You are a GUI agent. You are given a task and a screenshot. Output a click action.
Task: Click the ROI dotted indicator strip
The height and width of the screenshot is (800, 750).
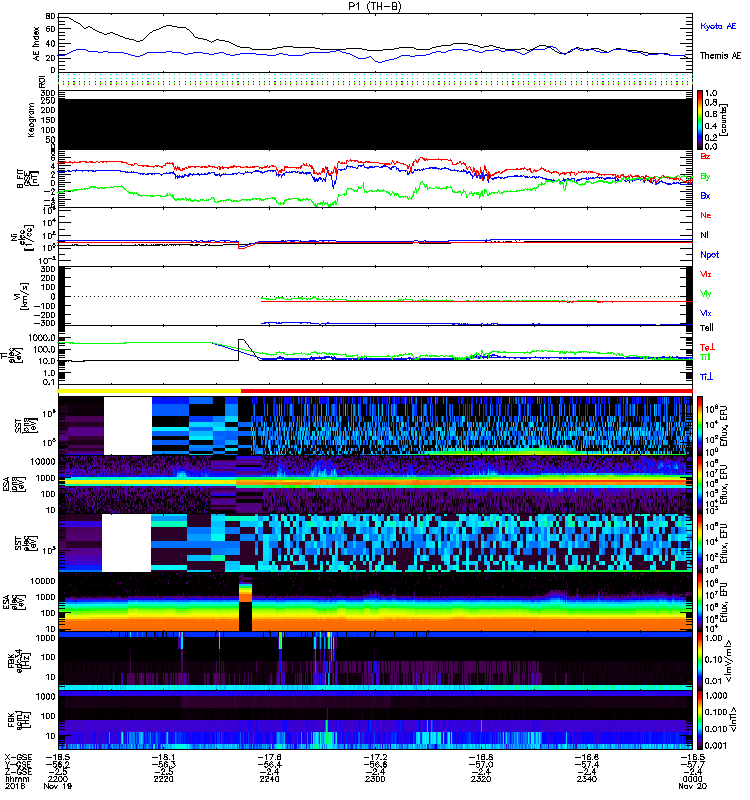coord(376,80)
